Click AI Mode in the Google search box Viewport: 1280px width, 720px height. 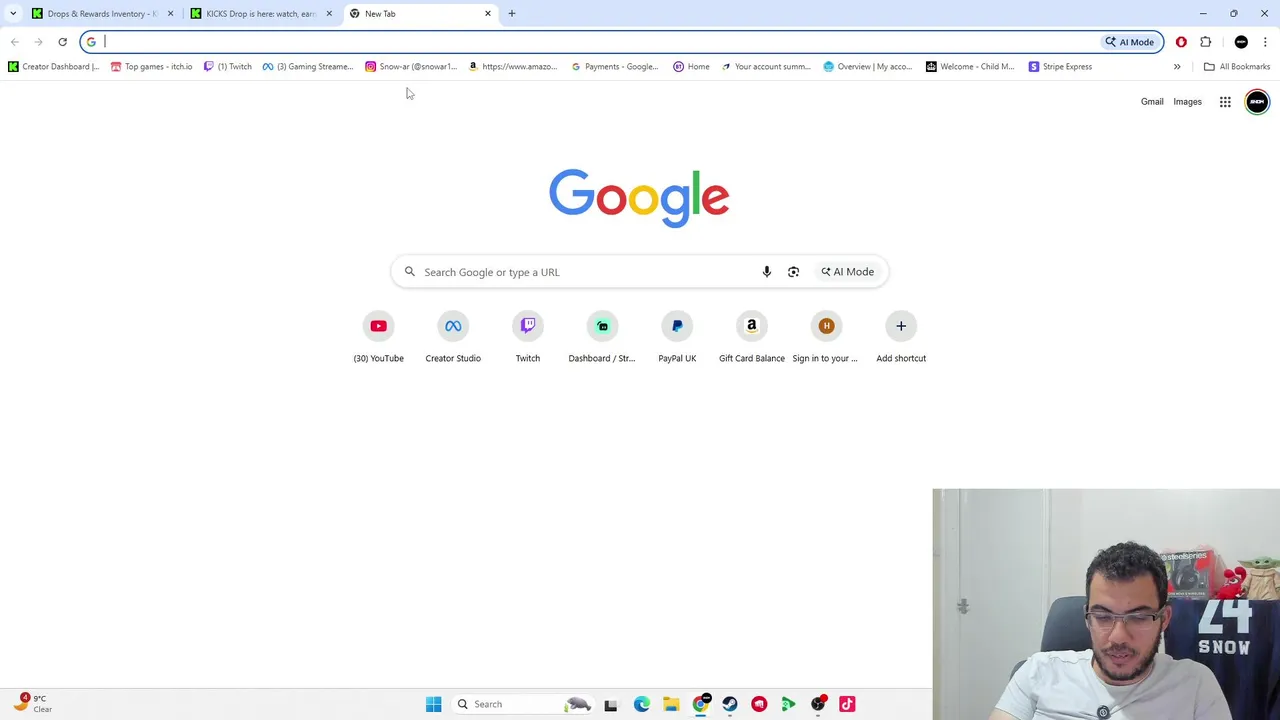[x=848, y=272]
